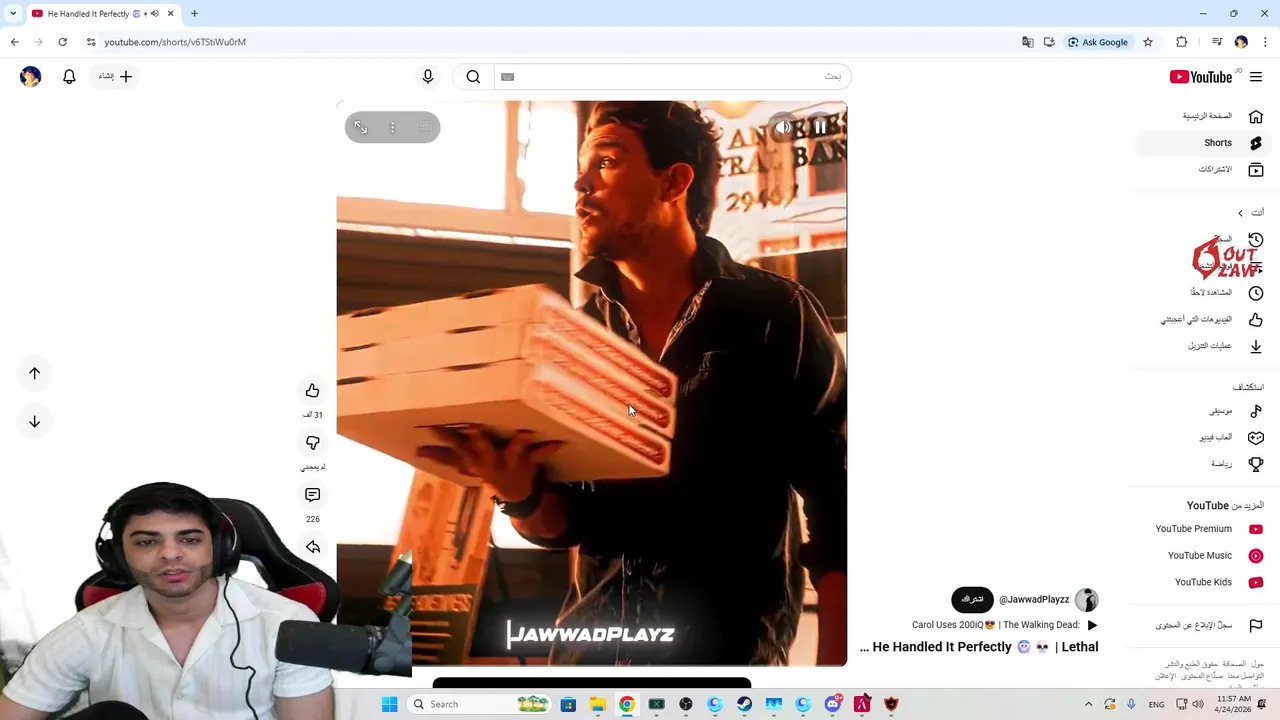1280x720 pixels.
Task: Open a new Chrome tab
Action: pyautogui.click(x=194, y=13)
